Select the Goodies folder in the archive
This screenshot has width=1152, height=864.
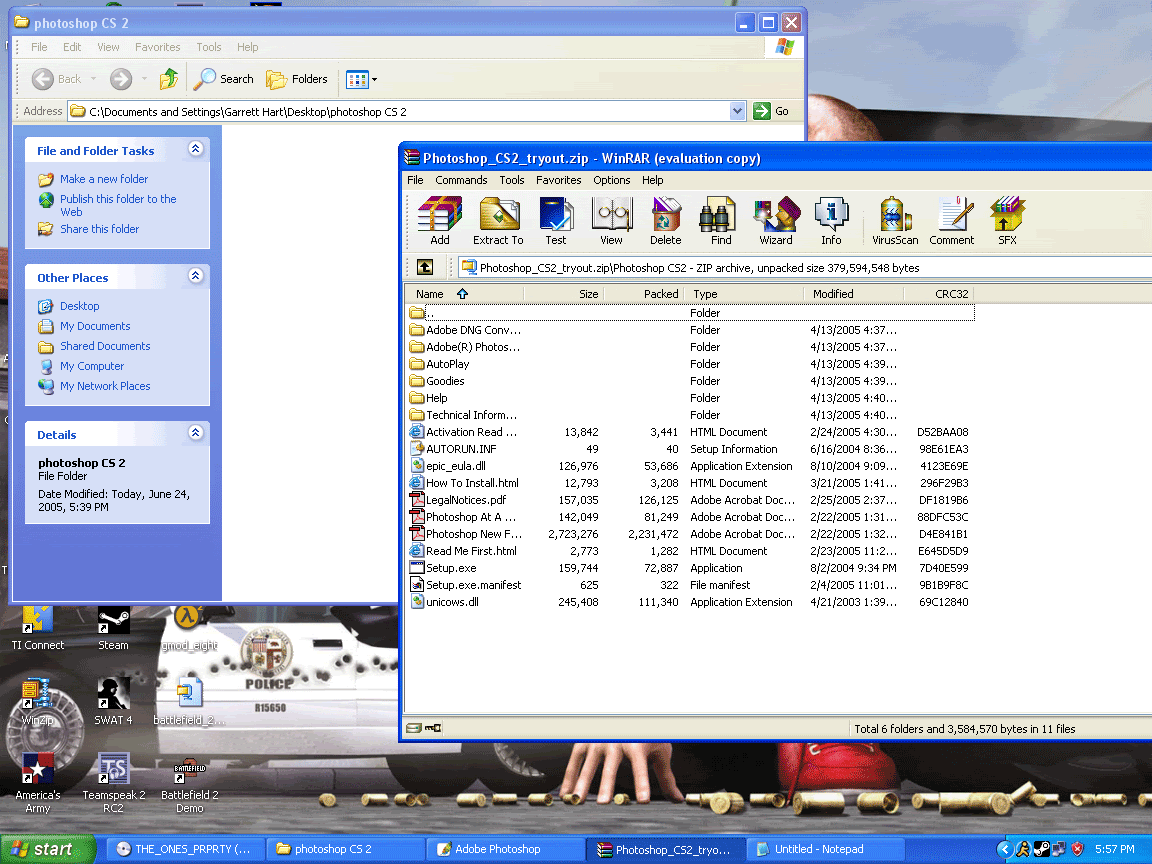(444, 381)
